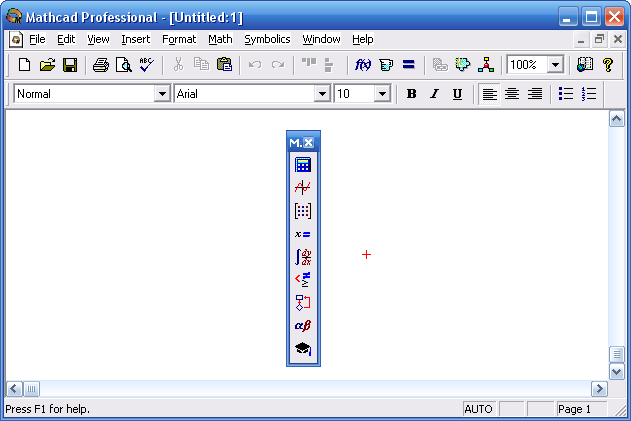Create a new worksheet with New icon
The width and height of the screenshot is (631, 421).
click(x=24, y=64)
